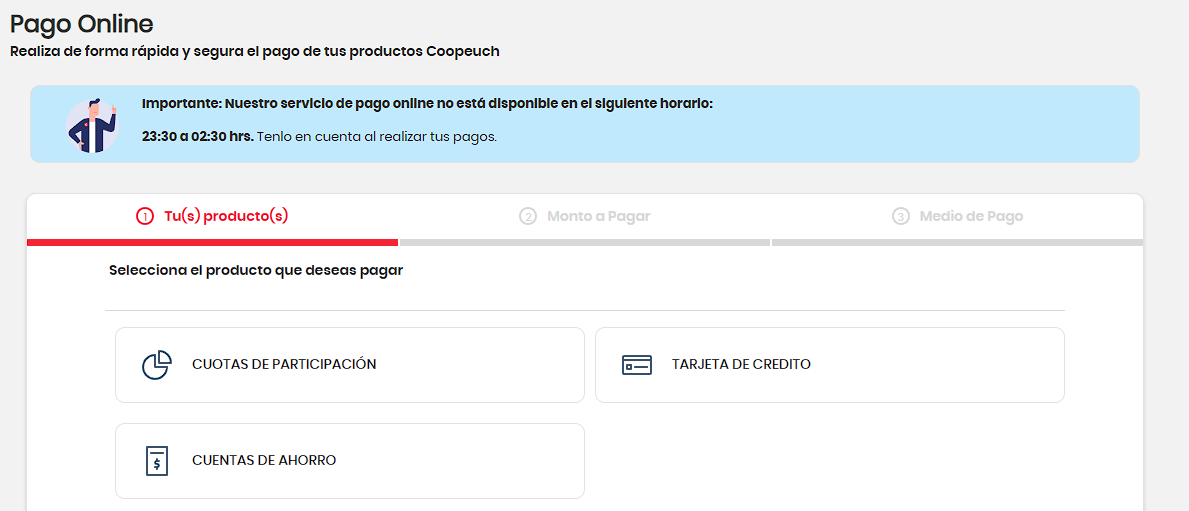Click the Importante service notice text
This screenshot has width=1189, height=511.
tap(427, 104)
